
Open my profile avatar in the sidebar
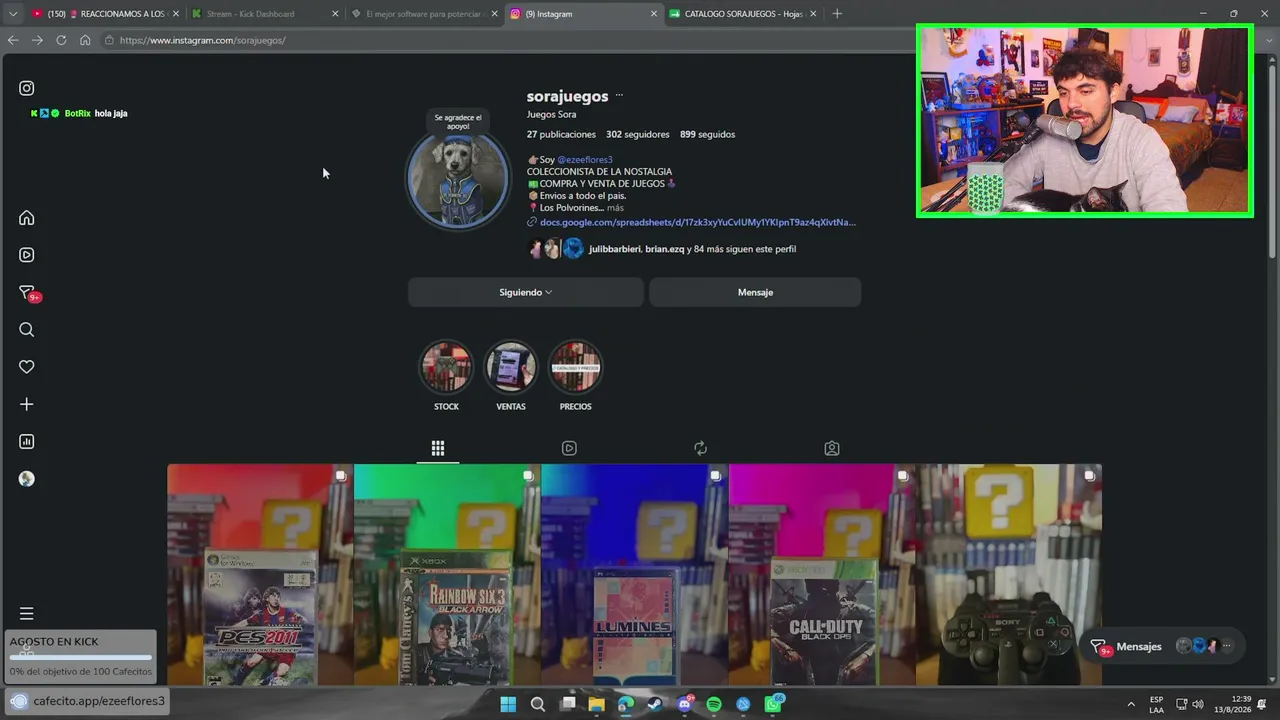pyautogui.click(x=27, y=479)
